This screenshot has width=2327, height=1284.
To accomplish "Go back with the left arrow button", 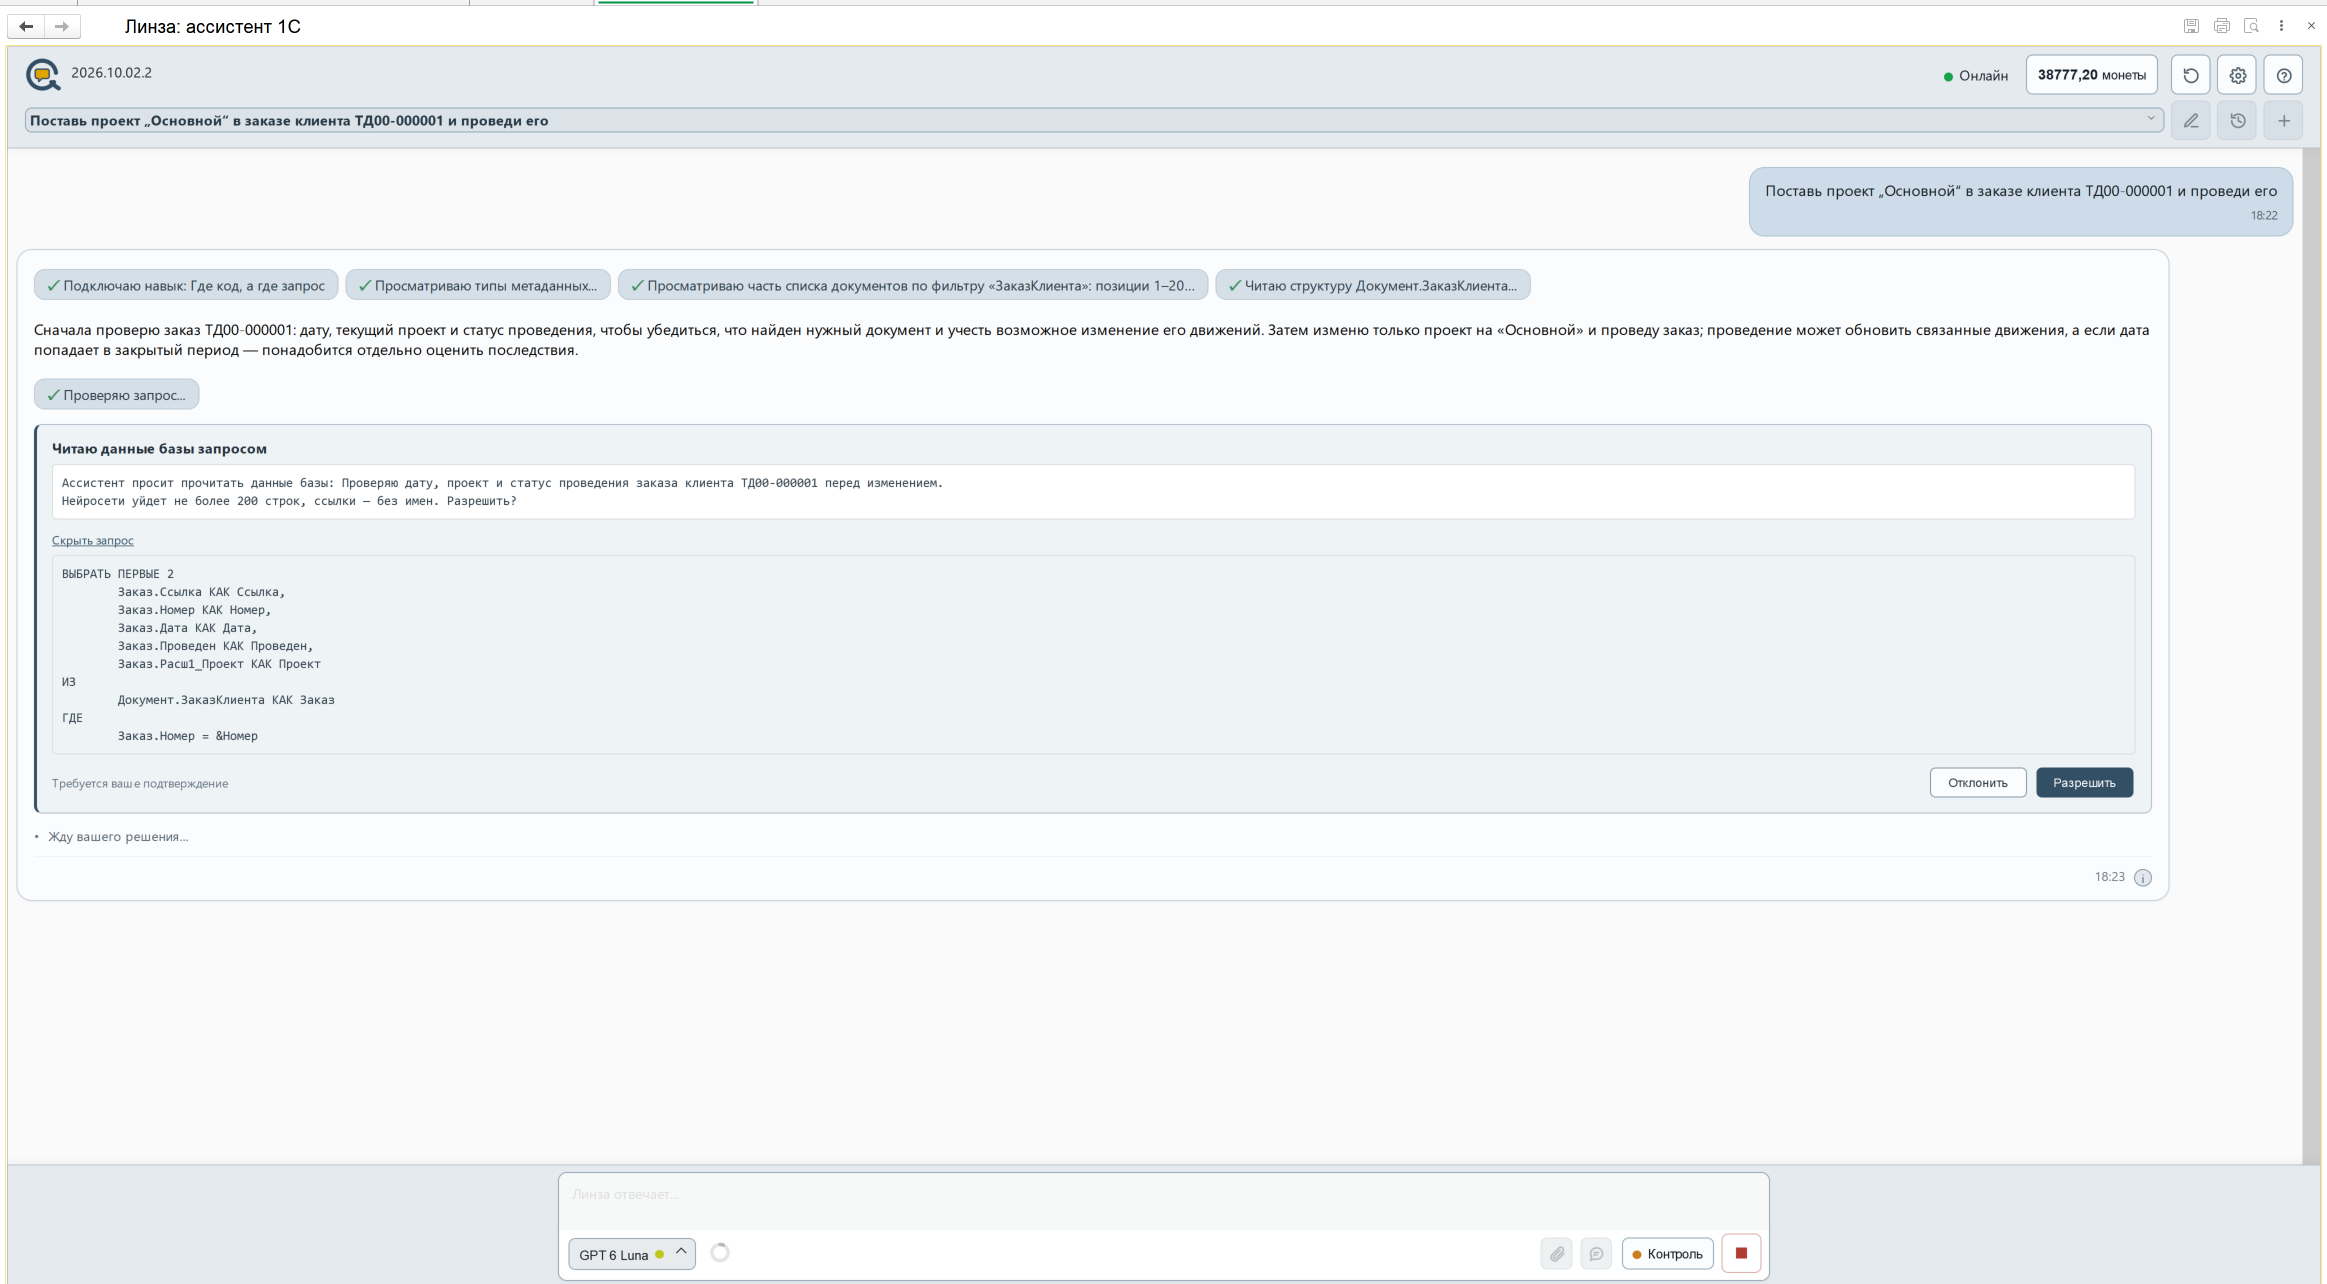I will tap(26, 26).
